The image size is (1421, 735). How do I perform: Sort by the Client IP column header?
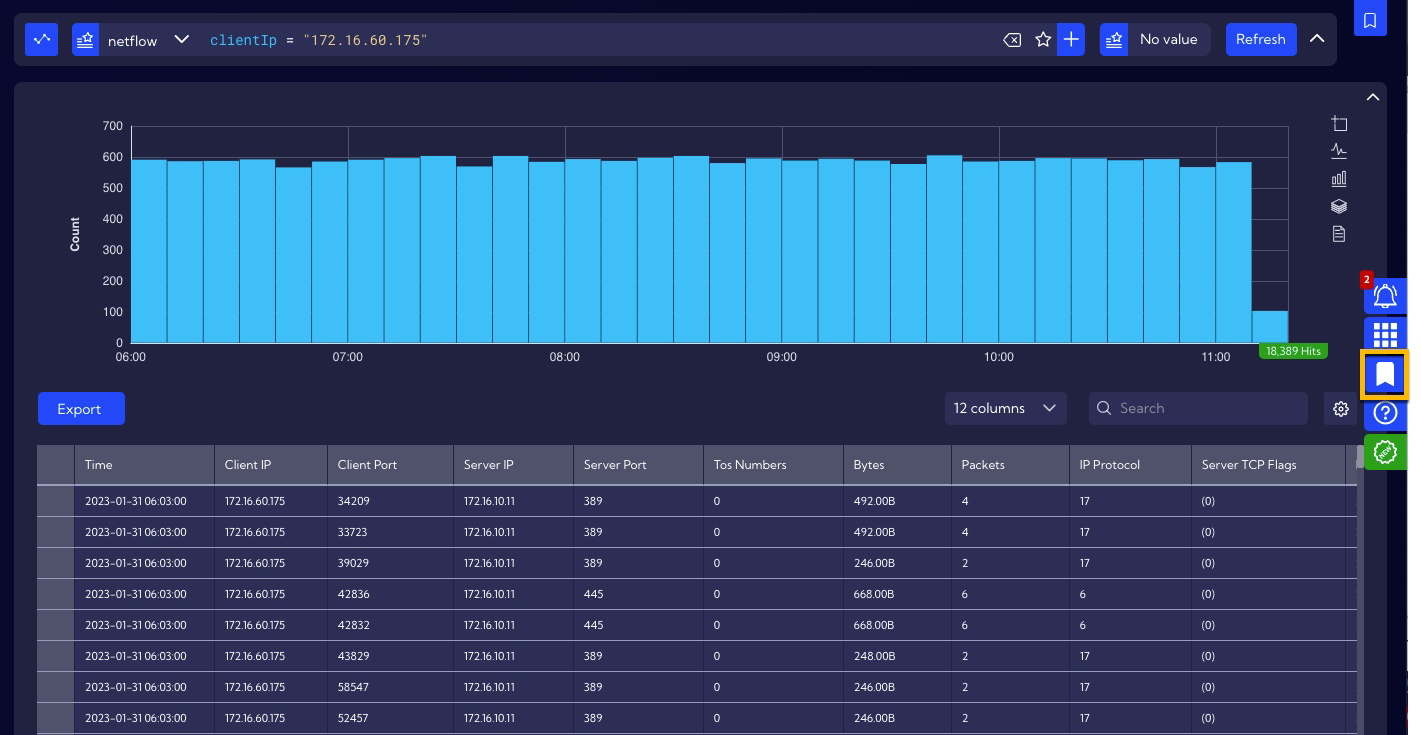point(271,465)
